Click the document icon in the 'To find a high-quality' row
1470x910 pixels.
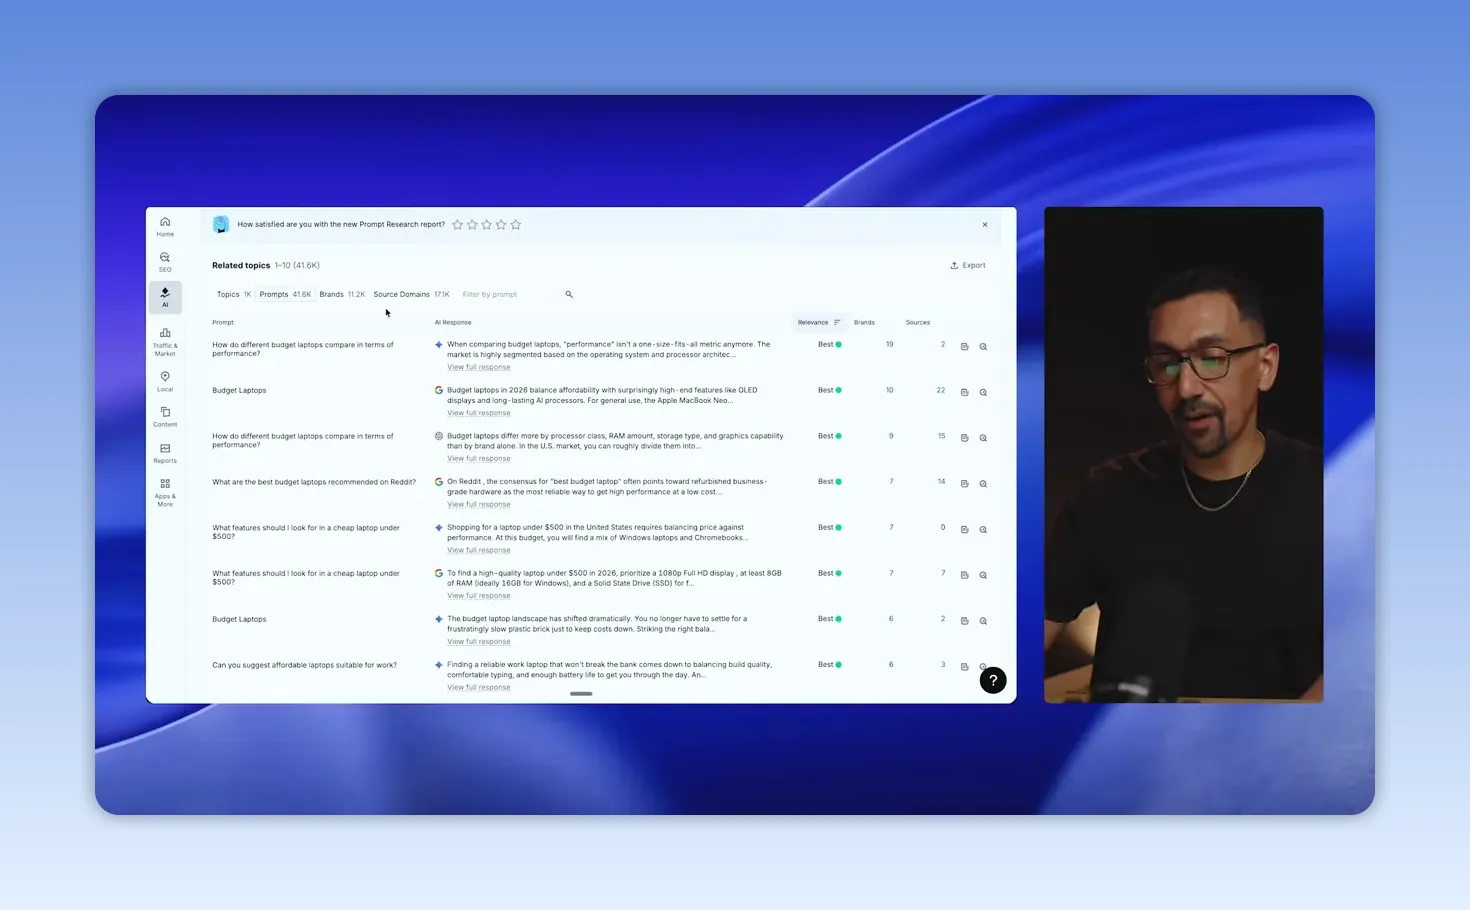coord(965,575)
